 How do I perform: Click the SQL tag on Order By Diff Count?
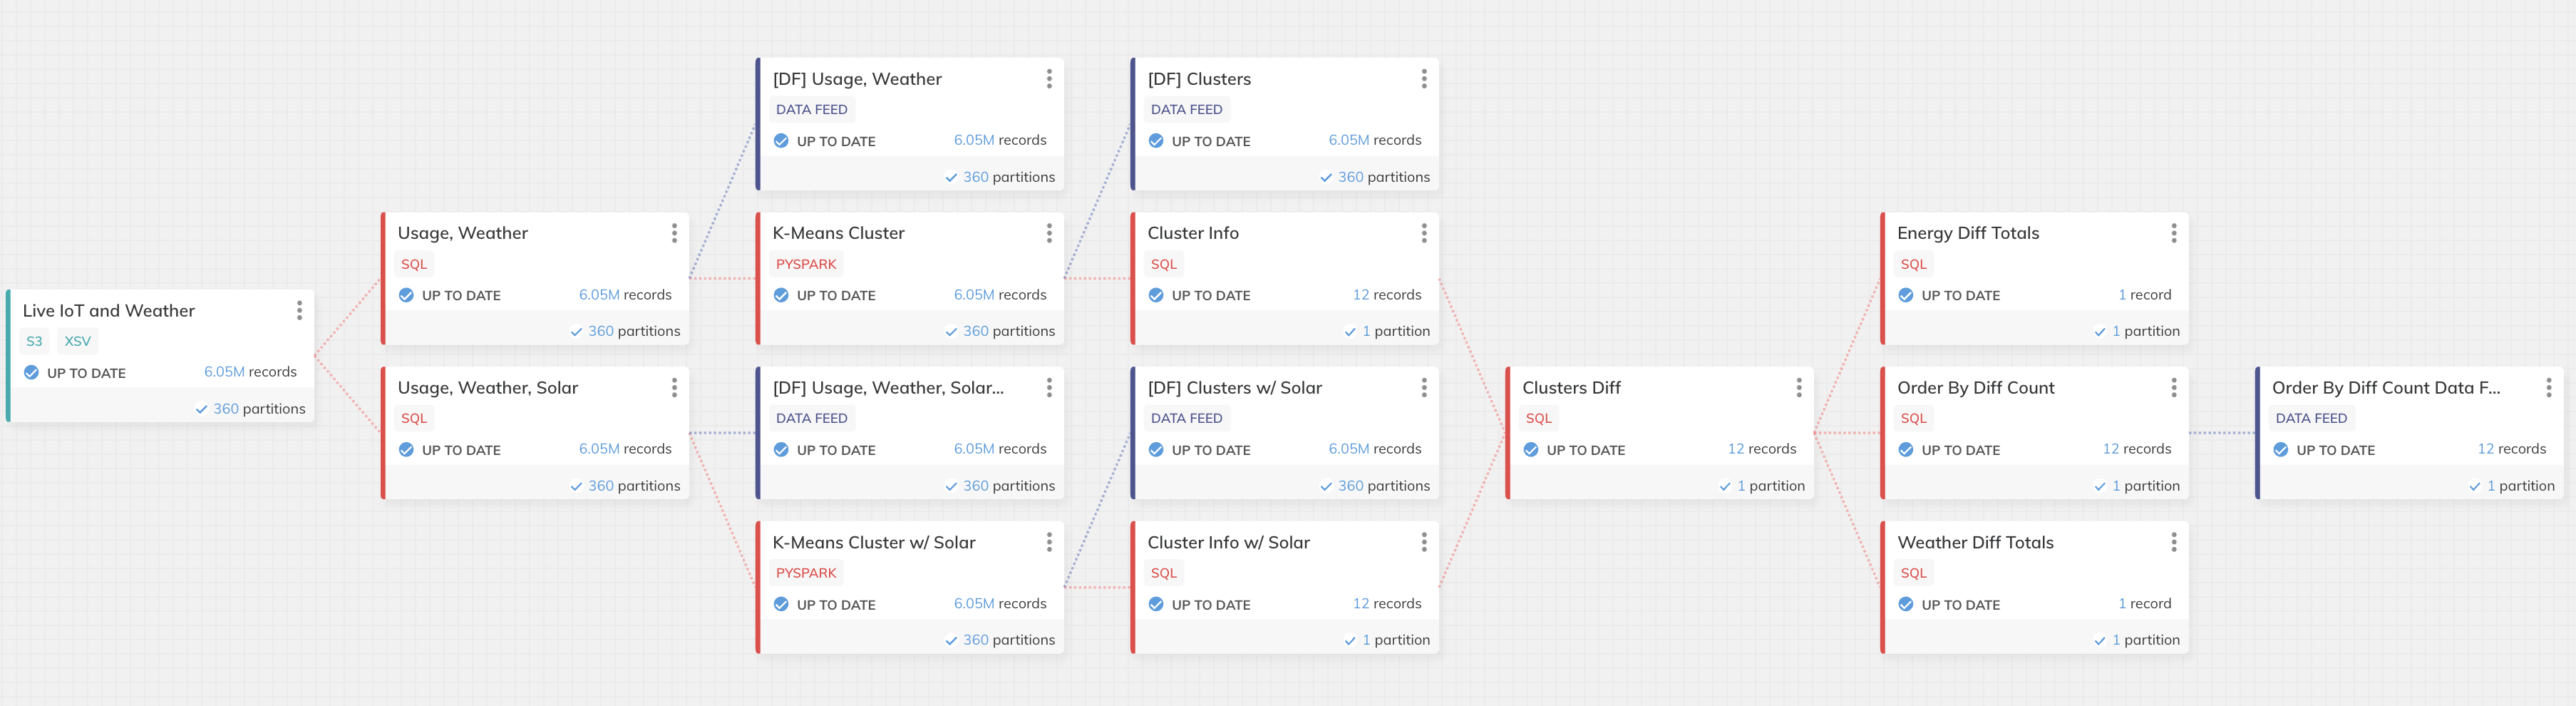tap(1913, 418)
